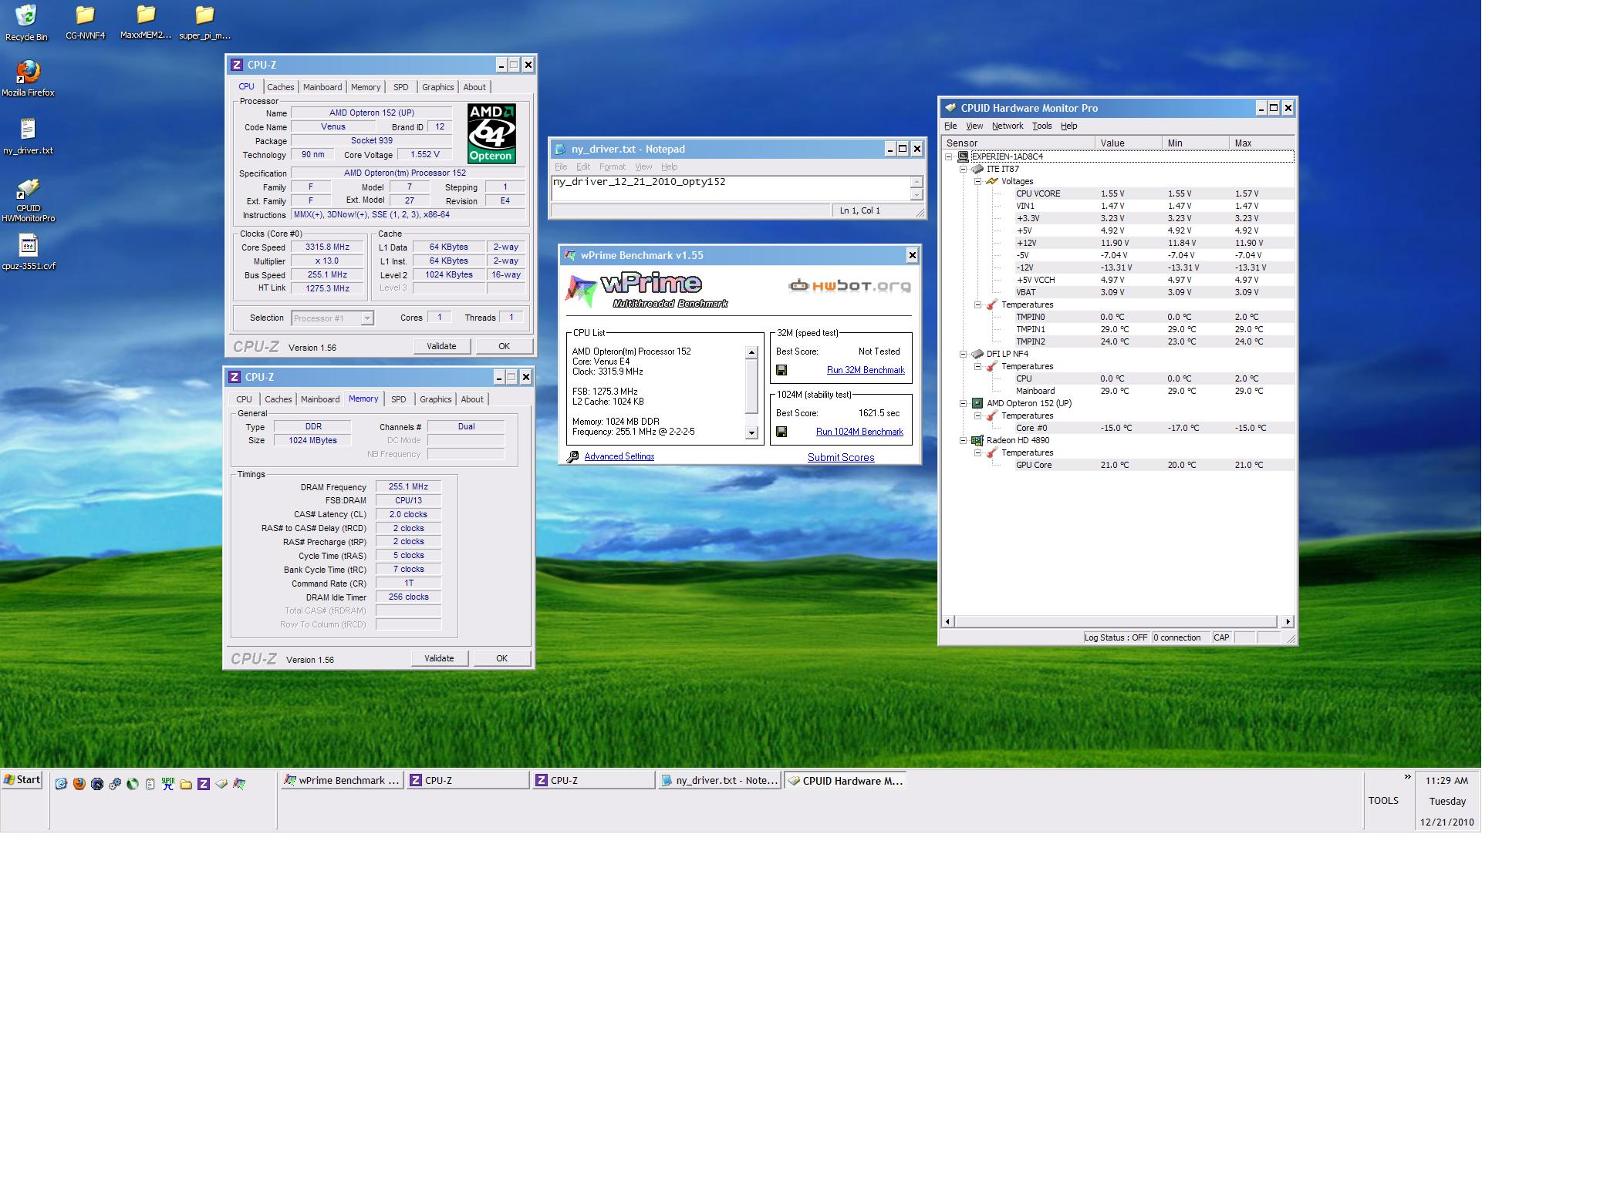Click the Value column header in Hardware Monitor
1600x1194 pixels.
point(1128,143)
